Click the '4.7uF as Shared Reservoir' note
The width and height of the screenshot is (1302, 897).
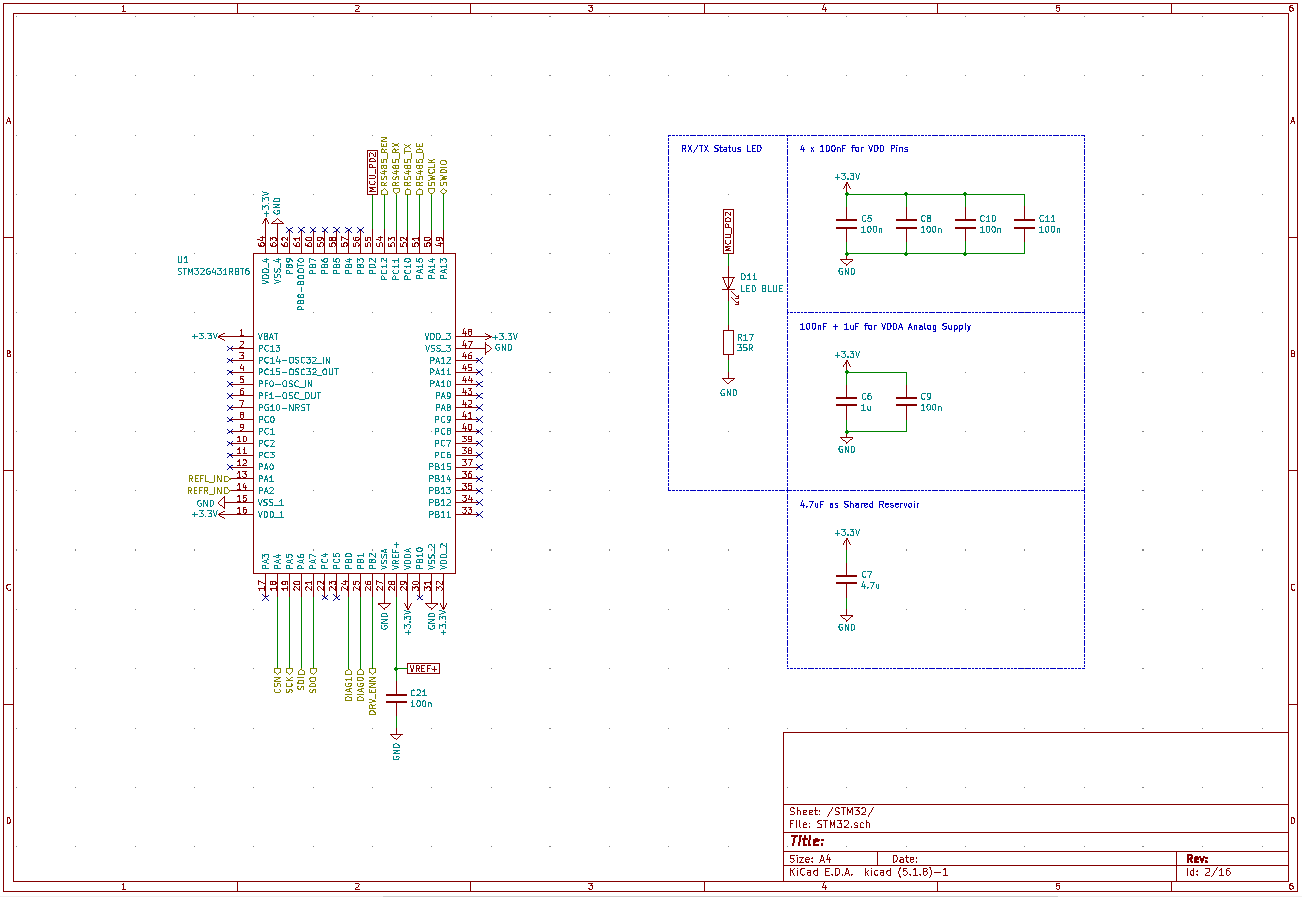[x=859, y=505]
